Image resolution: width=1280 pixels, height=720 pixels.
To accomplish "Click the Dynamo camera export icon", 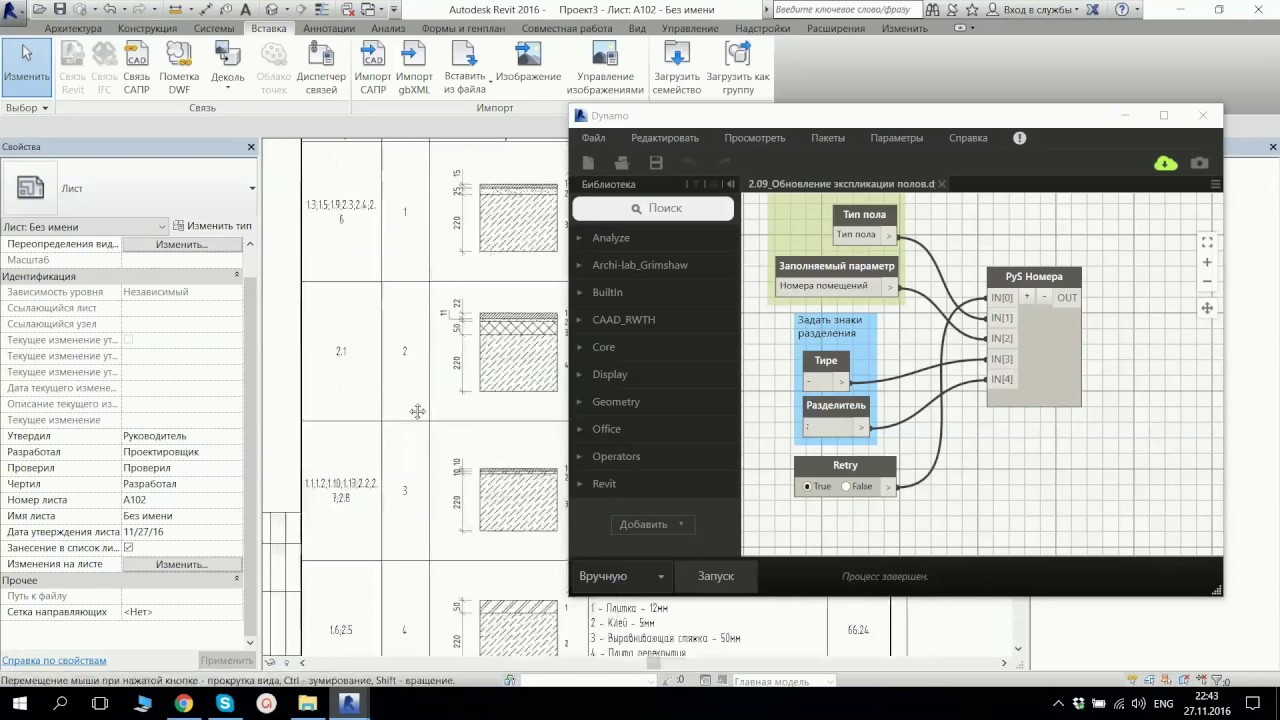I will click(1200, 163).
